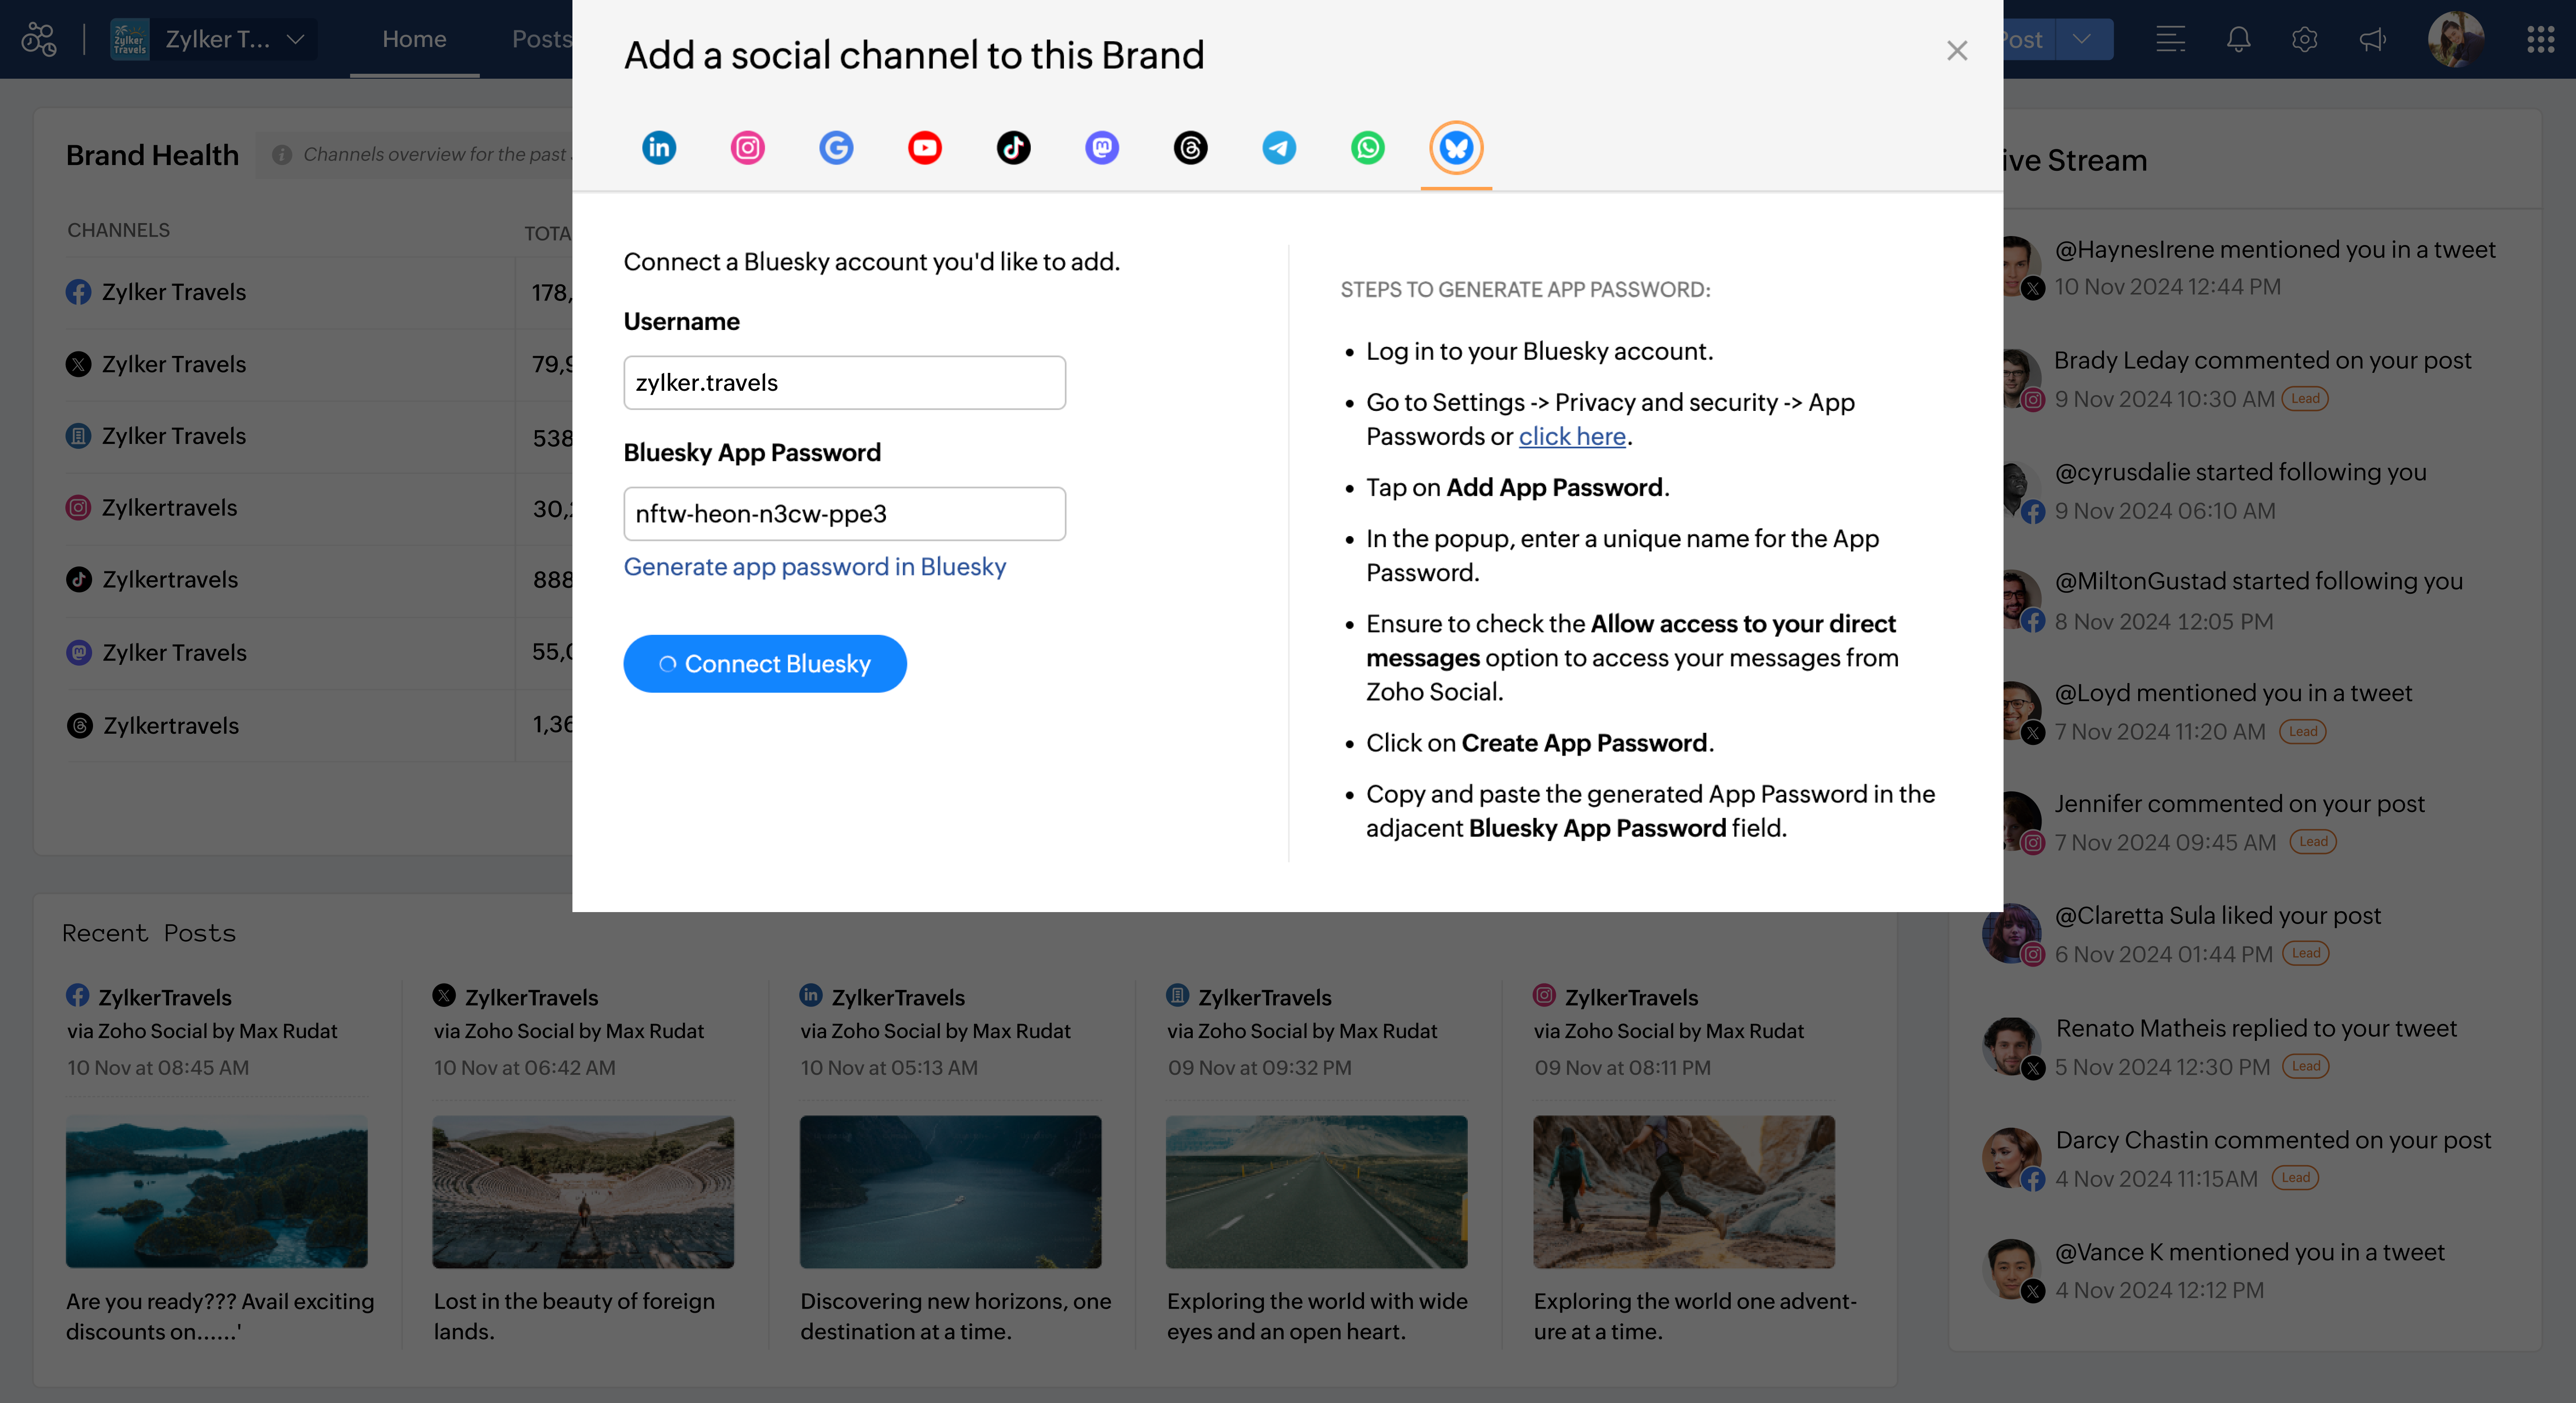Screen dimensions: 2576x1403
Task: Open 'Are you ready??? Avail exciting discounts' post
Action: click(x=220, y=1317)
